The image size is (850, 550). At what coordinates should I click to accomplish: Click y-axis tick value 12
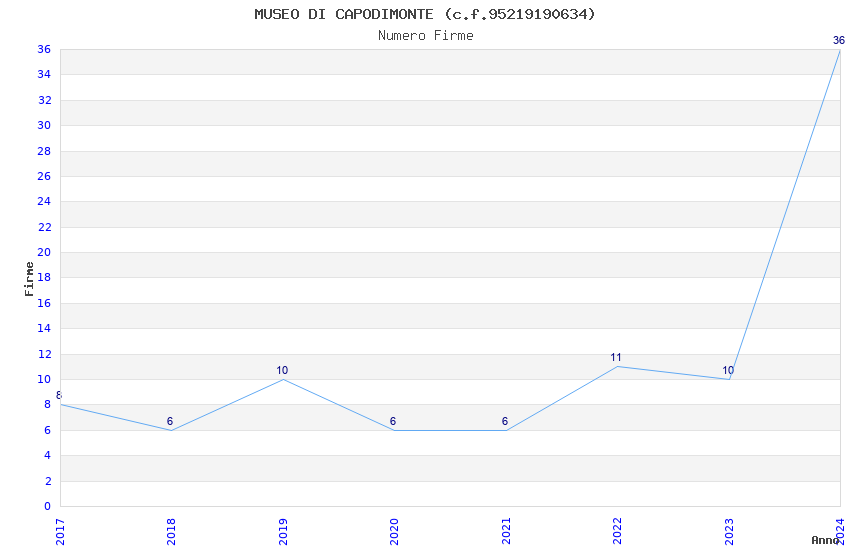[x=44, y=354]
